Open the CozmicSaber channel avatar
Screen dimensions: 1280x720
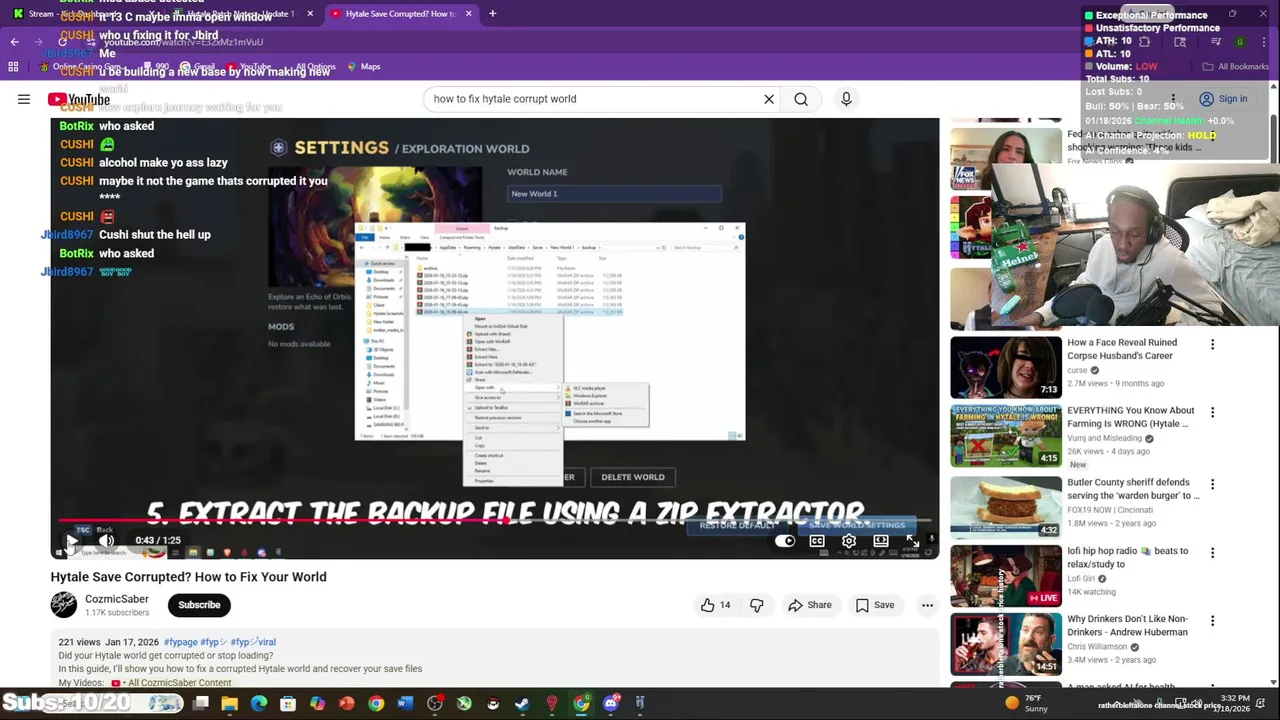pyautogui.click(x=64, y=605)
